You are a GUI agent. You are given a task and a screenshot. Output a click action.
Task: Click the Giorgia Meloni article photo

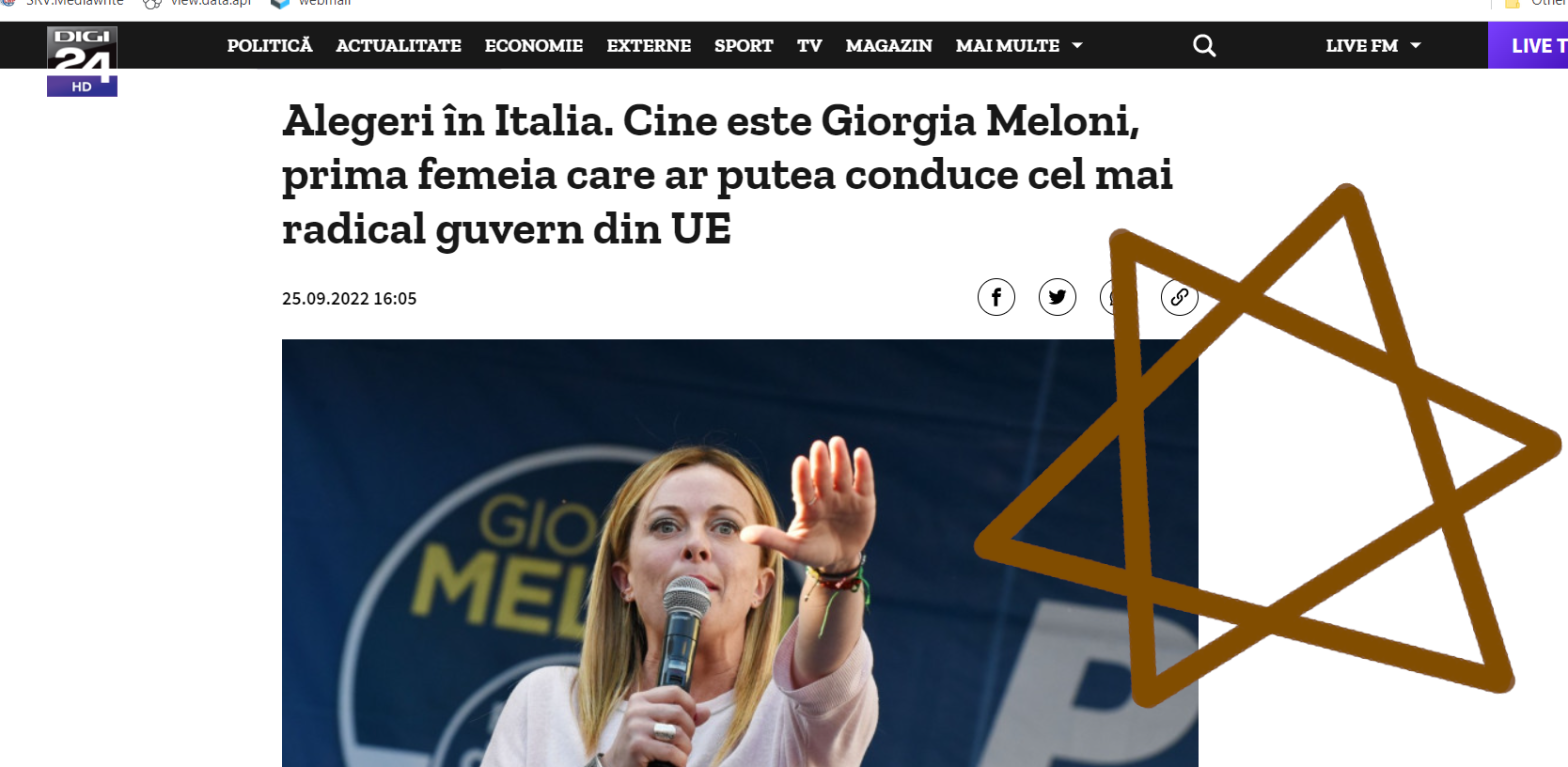tap(740, 553)
